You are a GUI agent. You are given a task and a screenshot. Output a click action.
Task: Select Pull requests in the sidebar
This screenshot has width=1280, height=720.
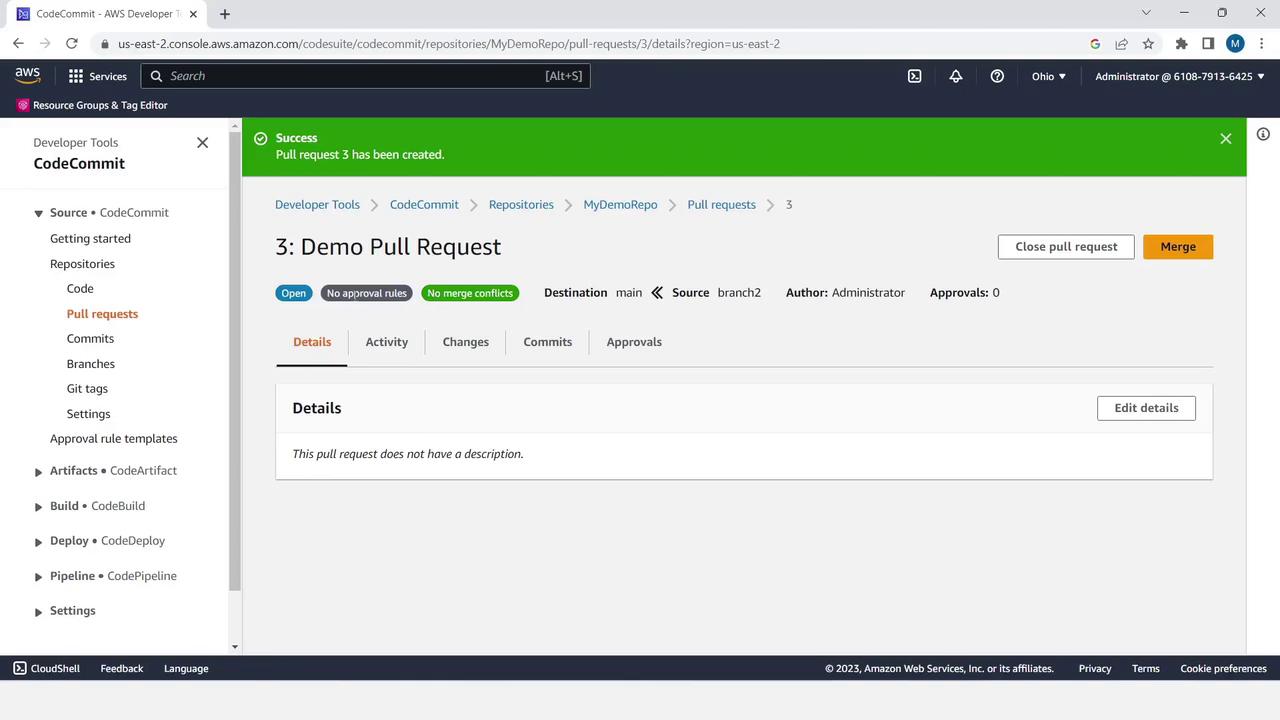coord(102,314)
